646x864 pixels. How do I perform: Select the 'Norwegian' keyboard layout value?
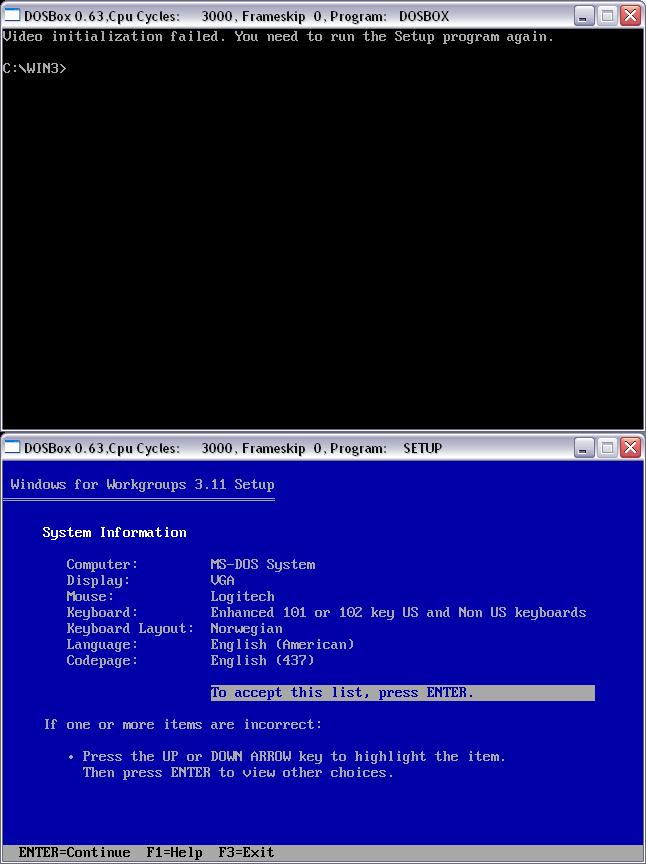(x=246, y=629)
